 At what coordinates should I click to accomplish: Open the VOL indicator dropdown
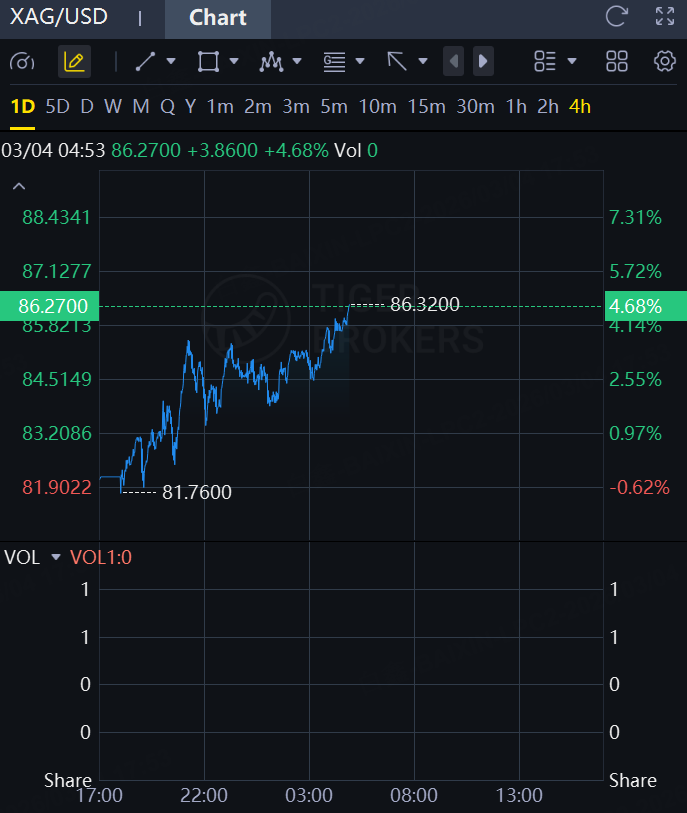tap(56, 557)
